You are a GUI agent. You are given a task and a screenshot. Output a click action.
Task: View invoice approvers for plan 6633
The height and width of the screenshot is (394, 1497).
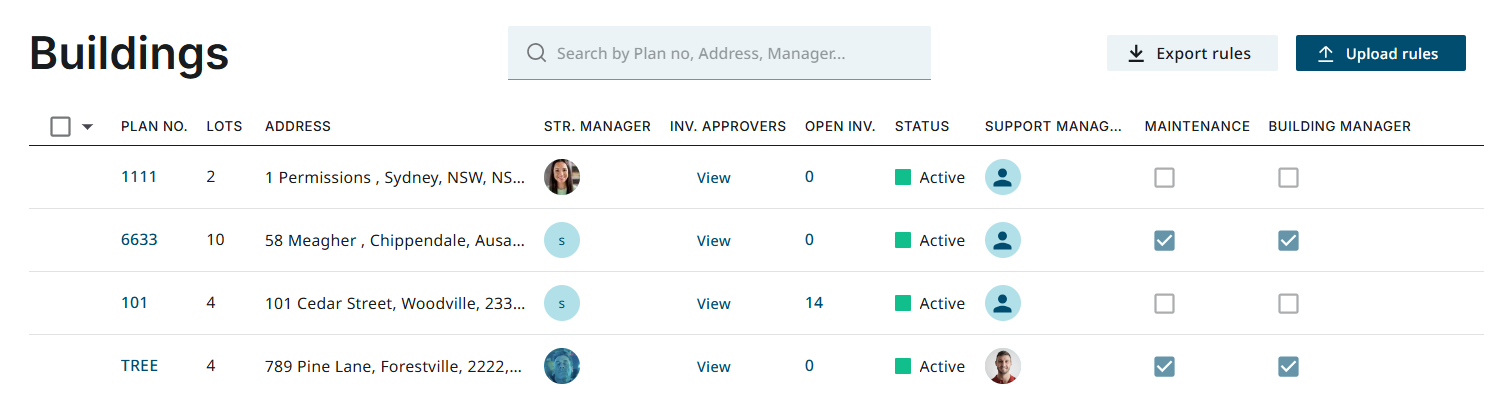tap(714, 241)
